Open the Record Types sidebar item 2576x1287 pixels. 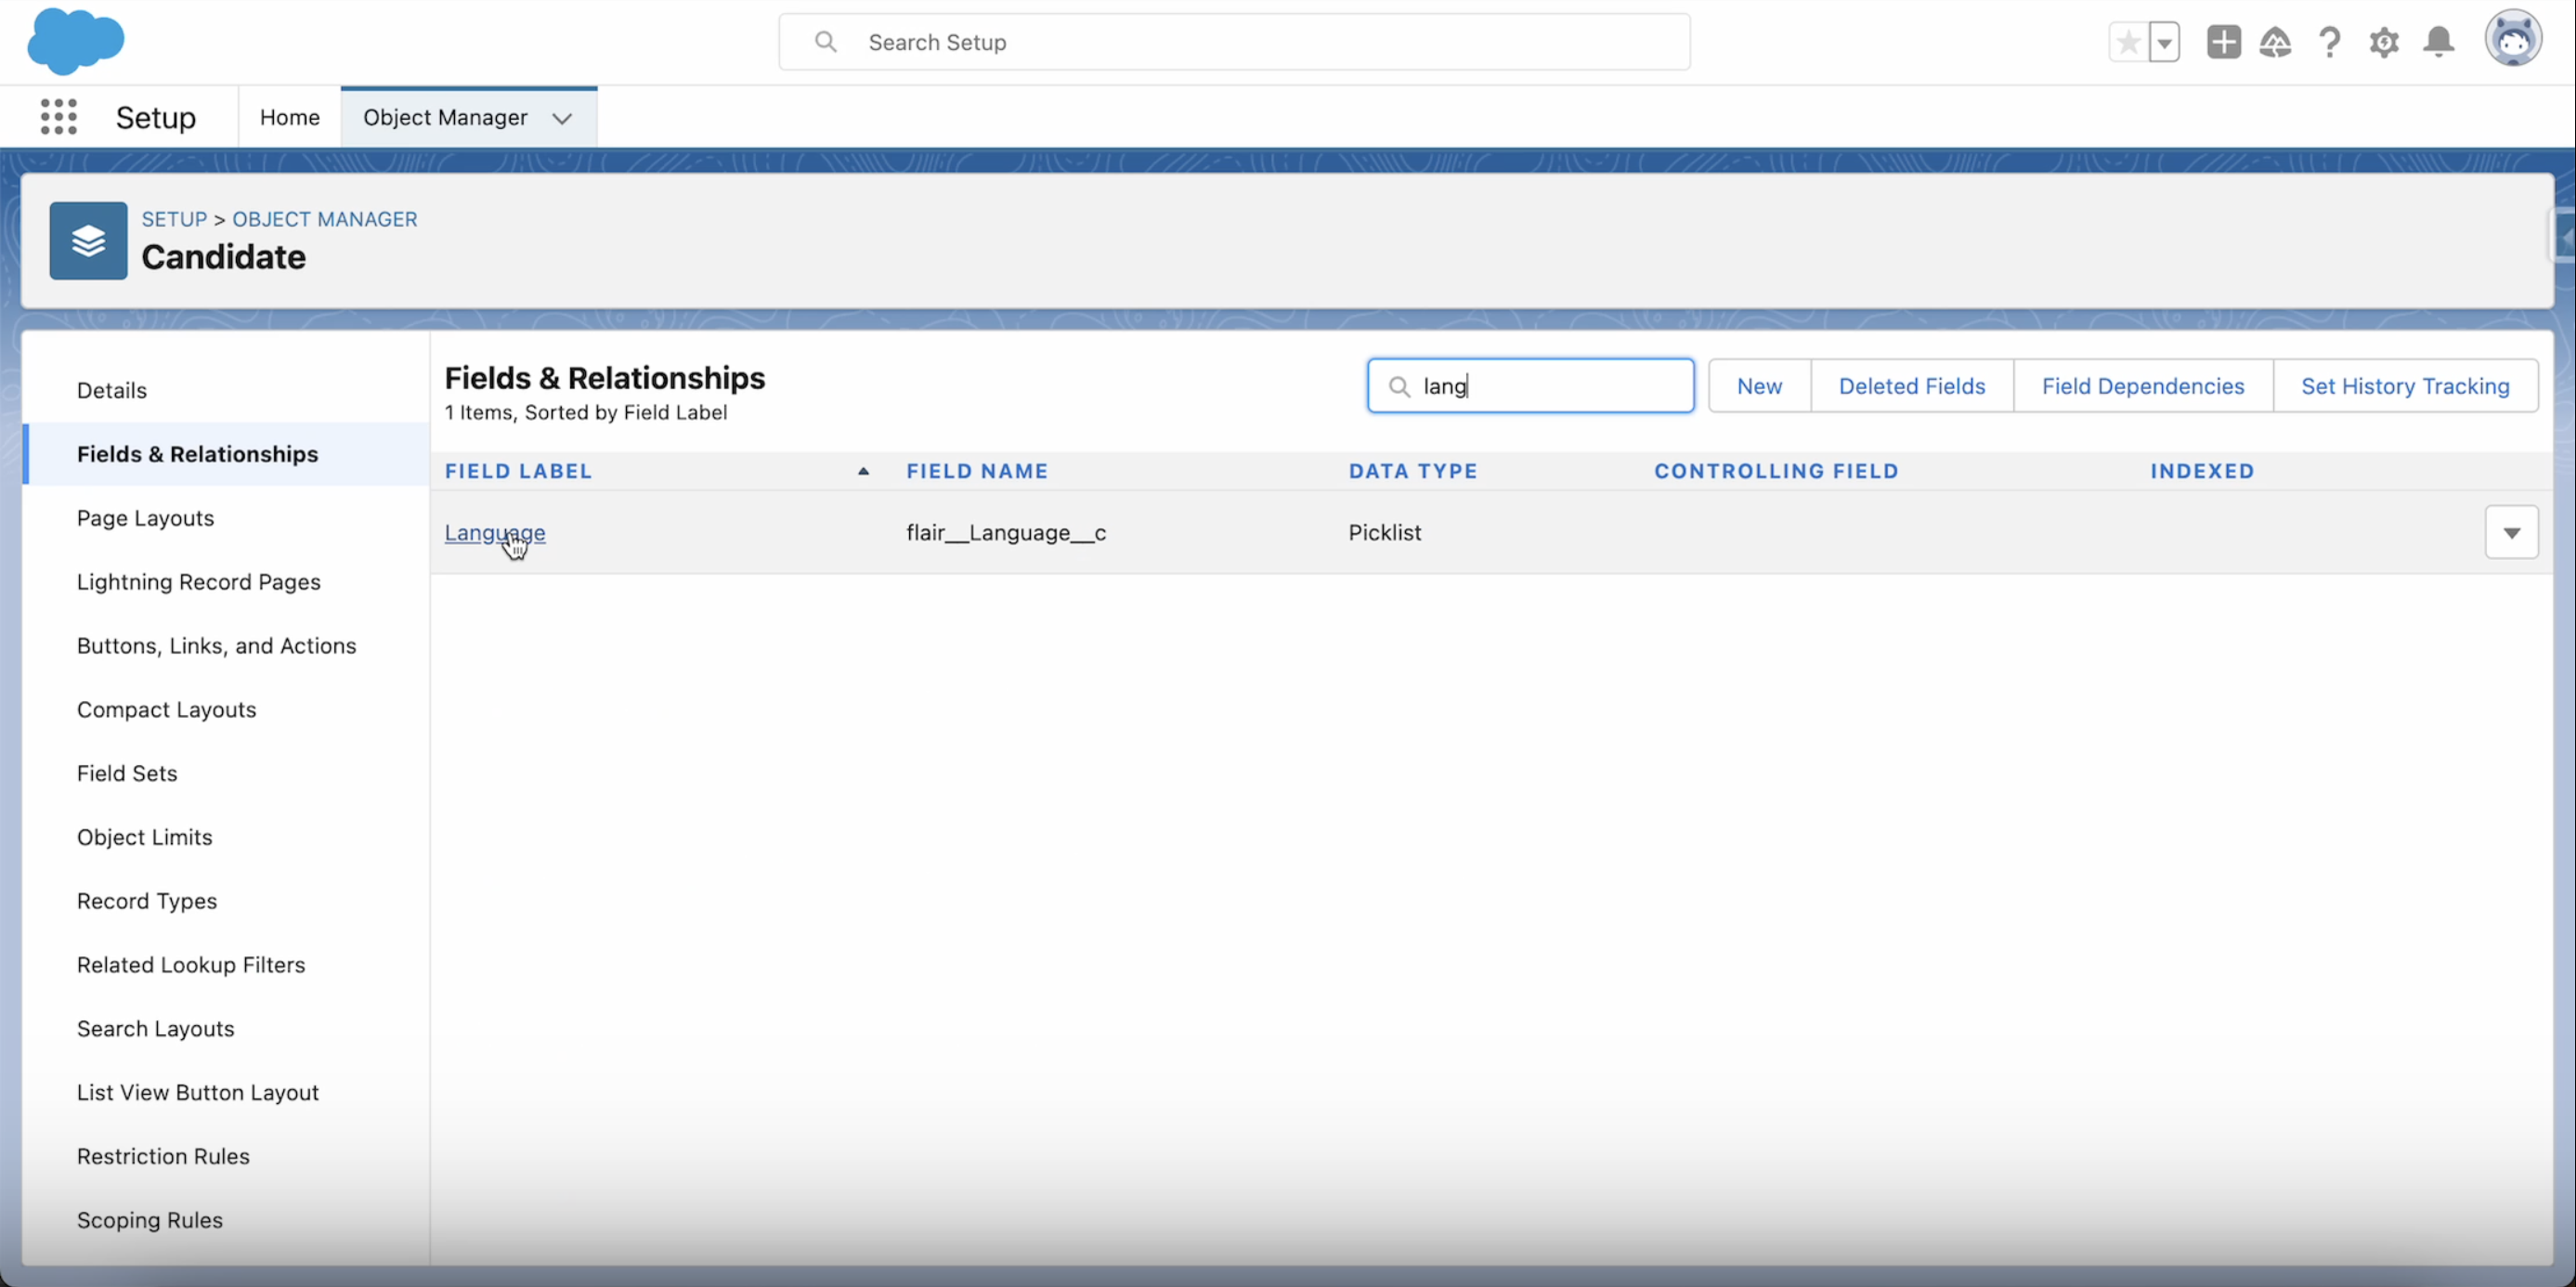(146, 900)
